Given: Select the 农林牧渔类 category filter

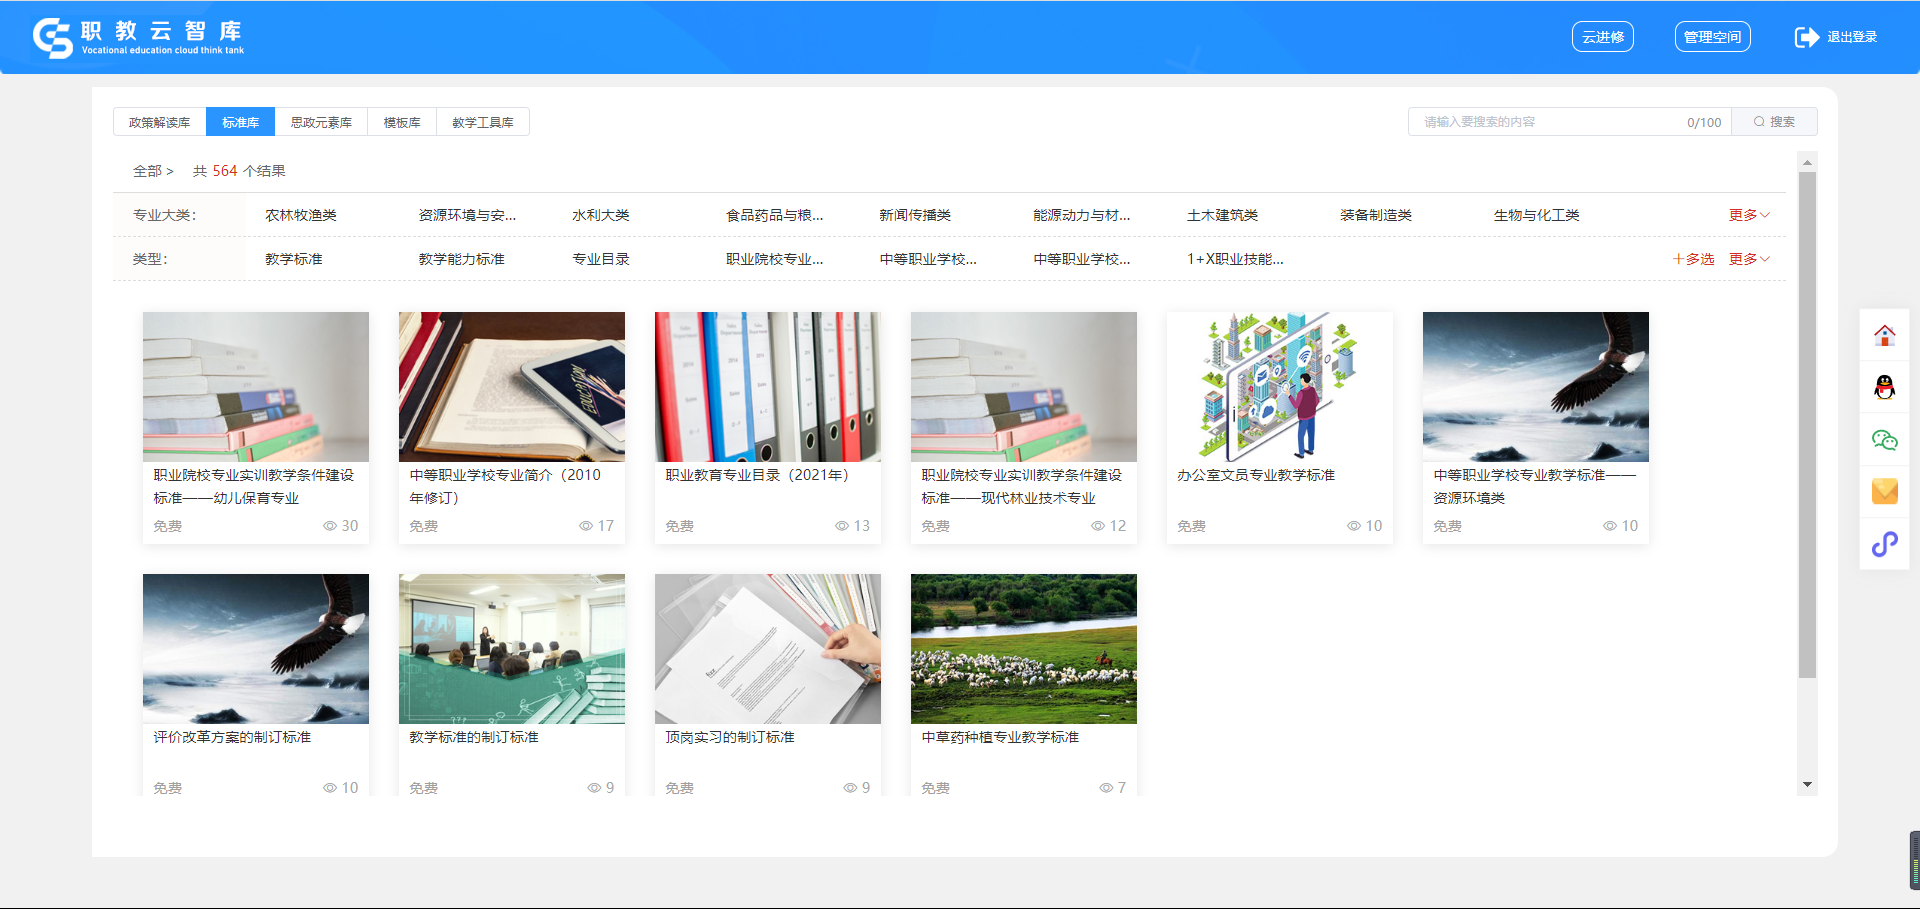Looking at the screenshot, I should [301, 215].
